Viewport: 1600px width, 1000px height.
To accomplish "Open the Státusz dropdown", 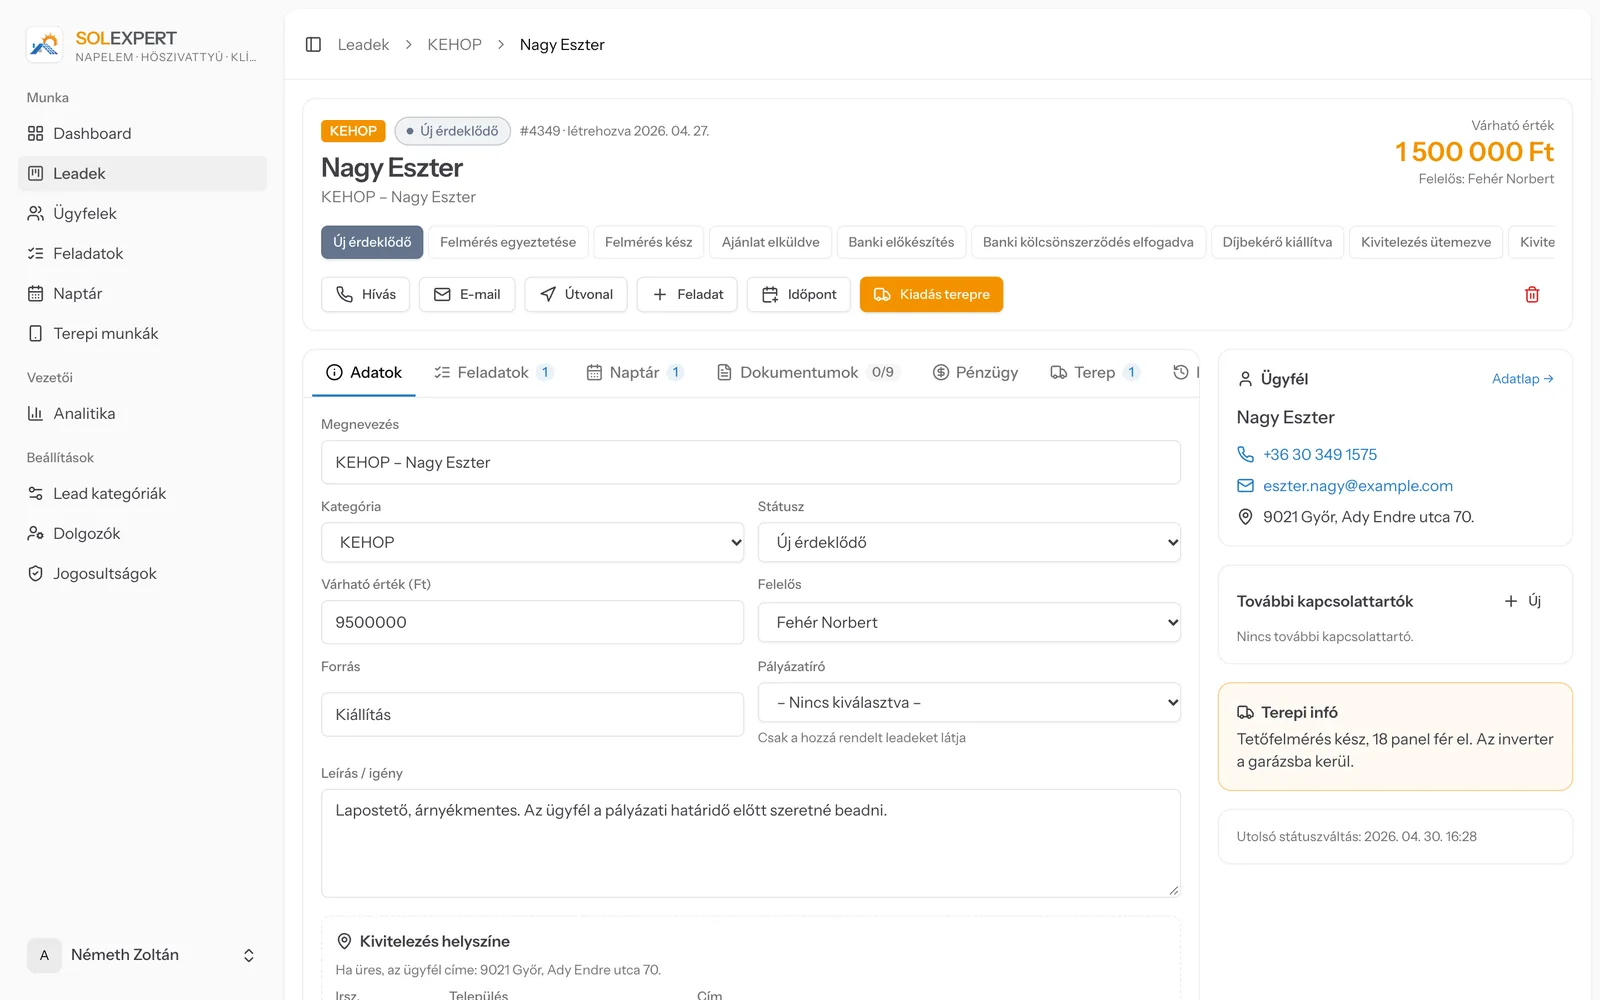I will click(969, 542).
